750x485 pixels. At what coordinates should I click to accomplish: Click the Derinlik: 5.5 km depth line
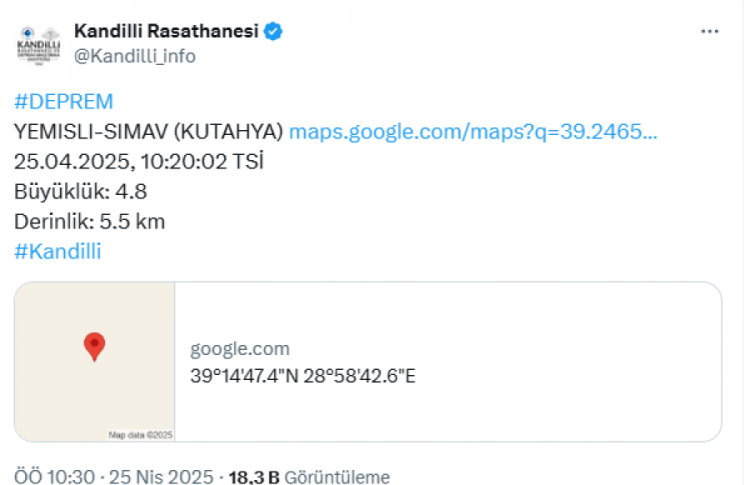pyautogui.click(x=89, y=221)
